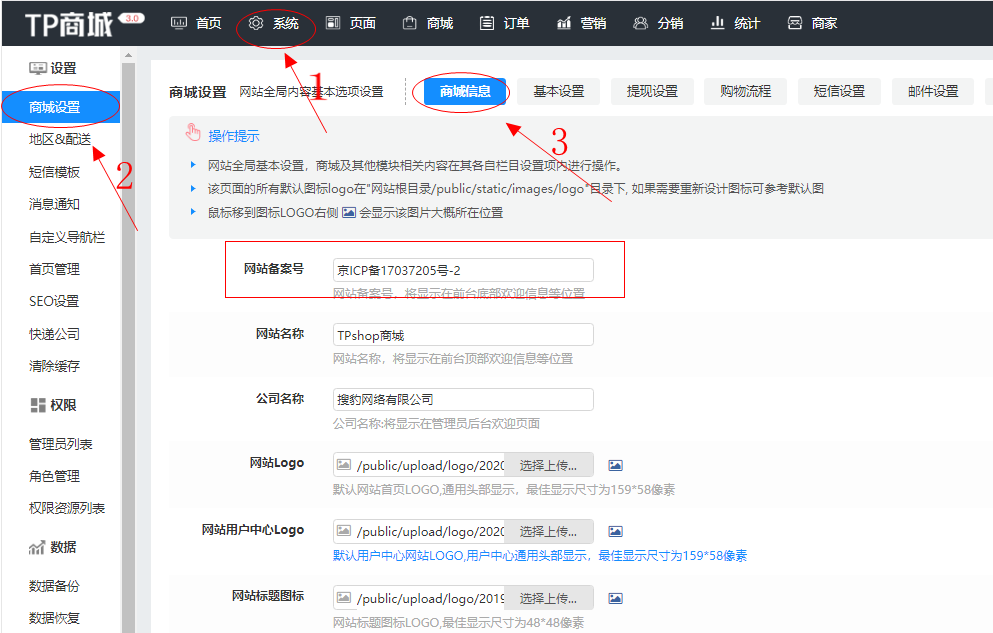Viewport: 993px width, 633px height.
Task: Click the shopping bag icon for 商城
Action: [x=409, y=23]
